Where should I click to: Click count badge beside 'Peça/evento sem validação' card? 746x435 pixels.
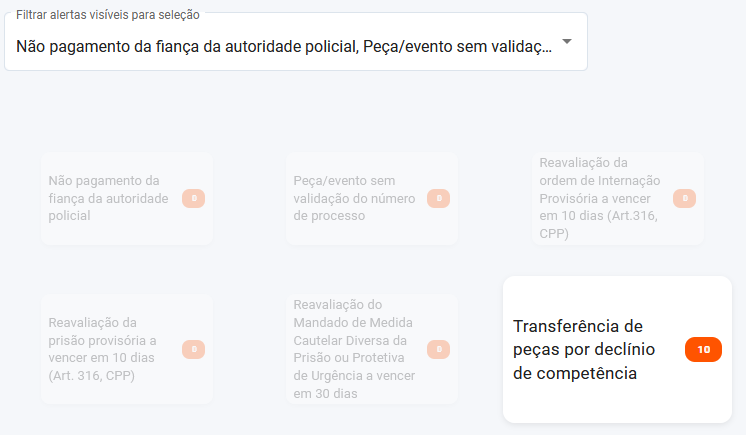[438, 198]
